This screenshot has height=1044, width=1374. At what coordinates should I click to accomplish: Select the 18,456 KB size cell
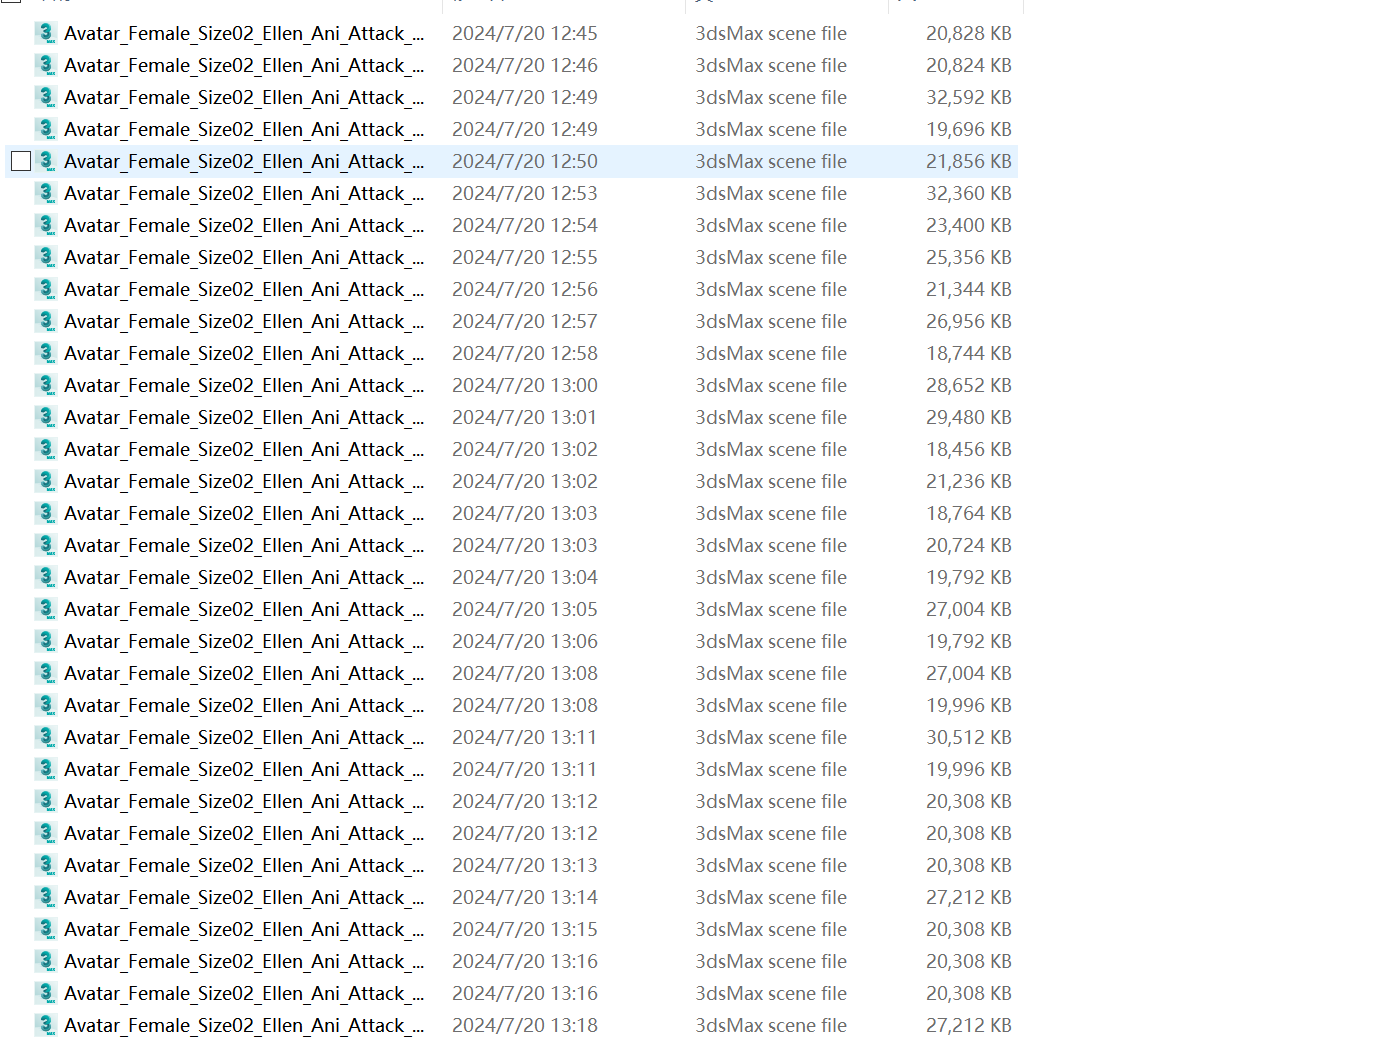pos(968,449)
